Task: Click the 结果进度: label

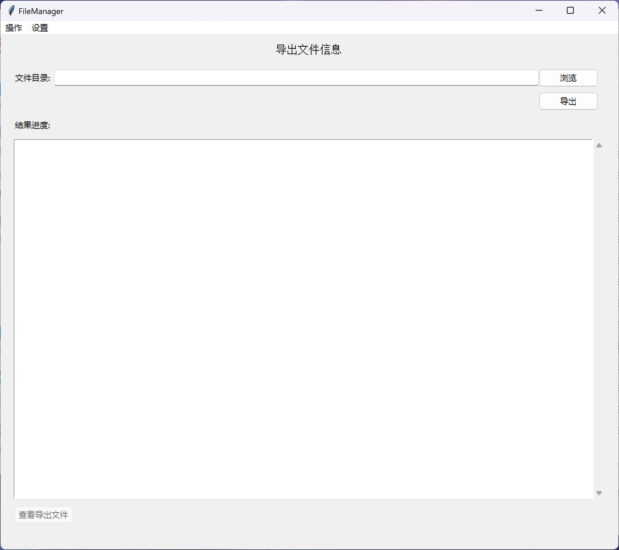Action: pos(32,125)
